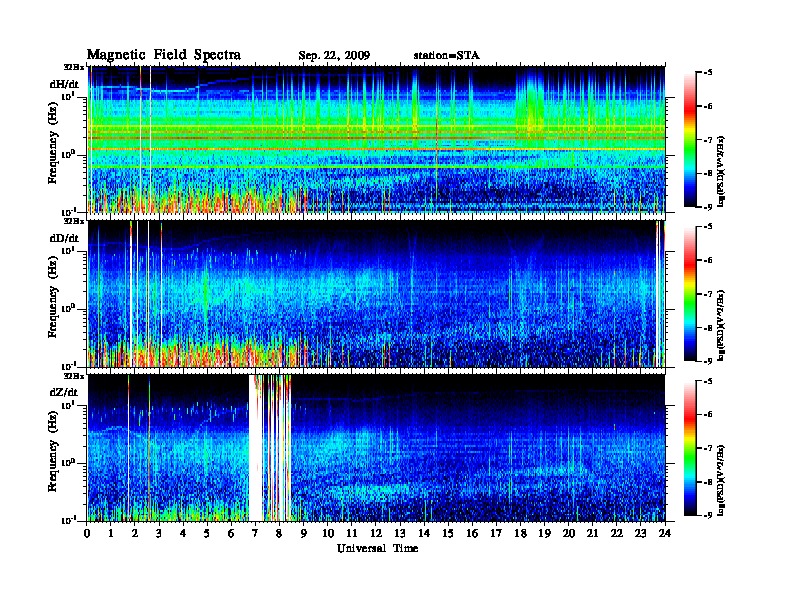
Task: Click hour 7 tick label on Universal Time axis
Action: [x=256, y=534]
